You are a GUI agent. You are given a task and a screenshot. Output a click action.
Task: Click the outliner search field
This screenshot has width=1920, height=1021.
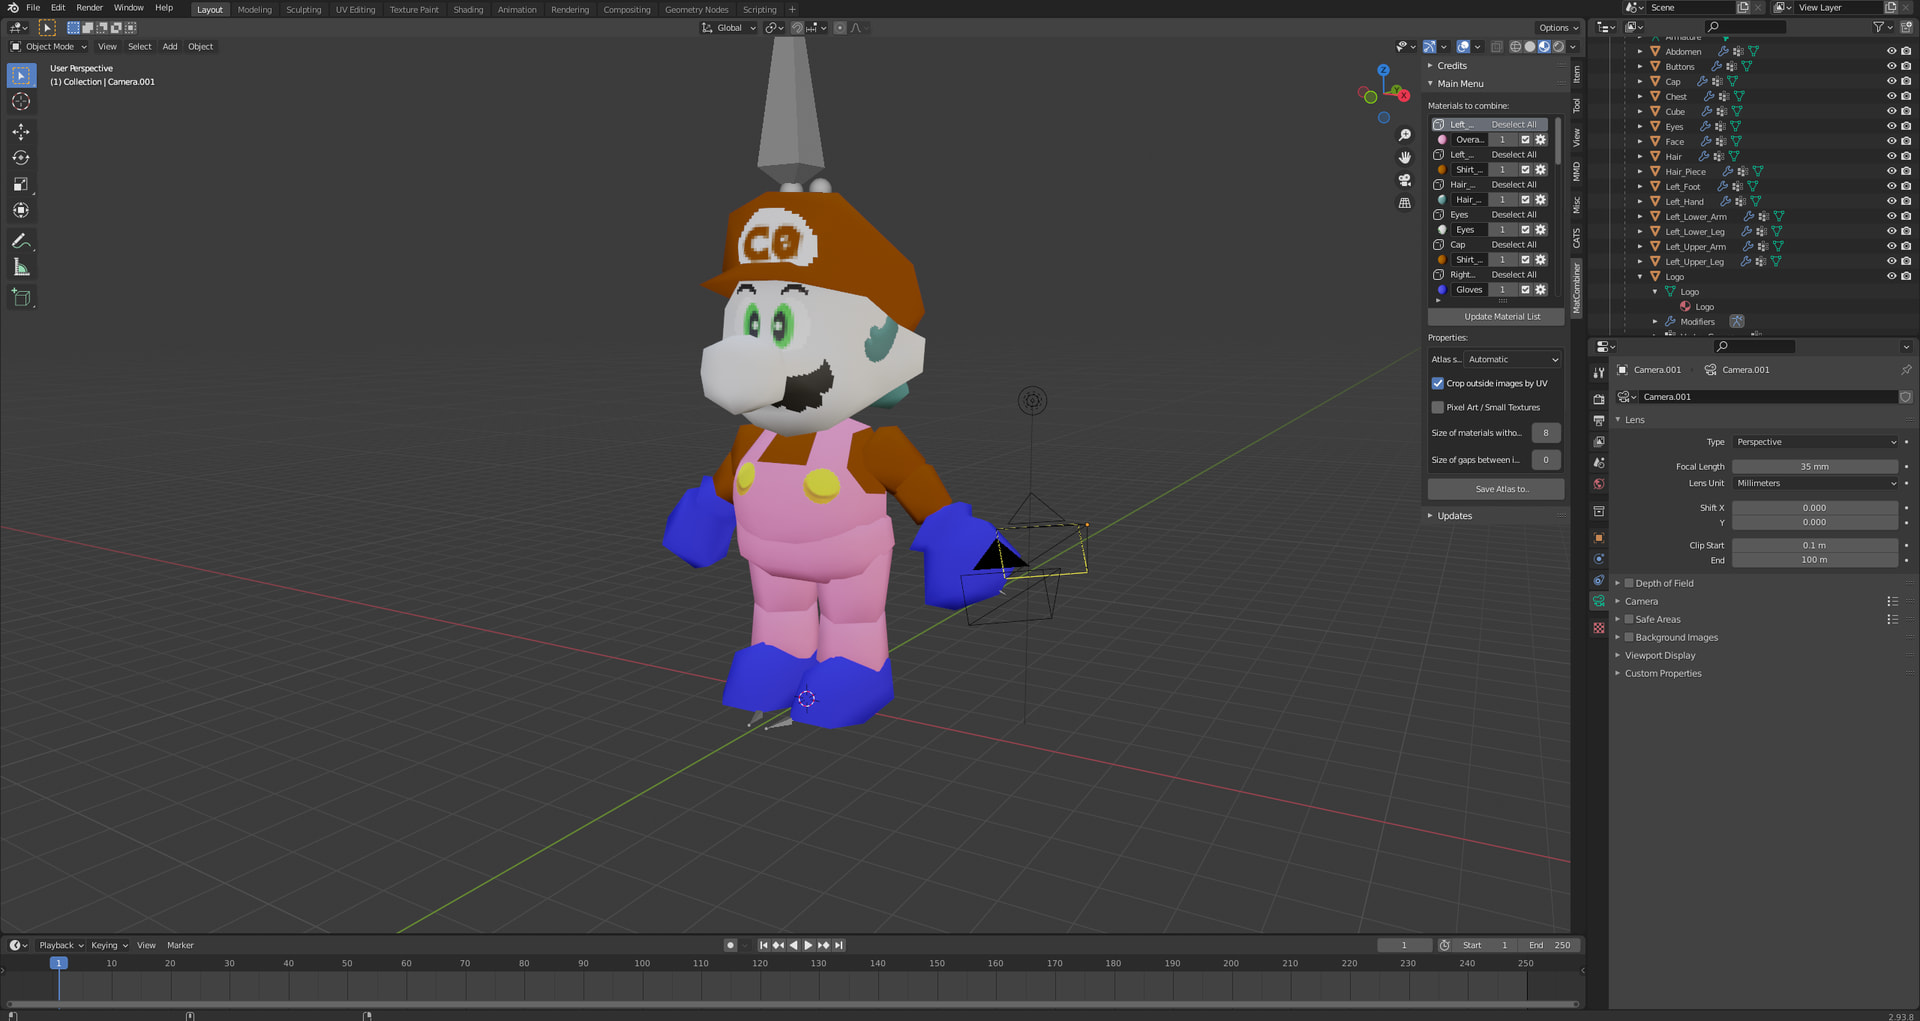tap(1744, 28)
